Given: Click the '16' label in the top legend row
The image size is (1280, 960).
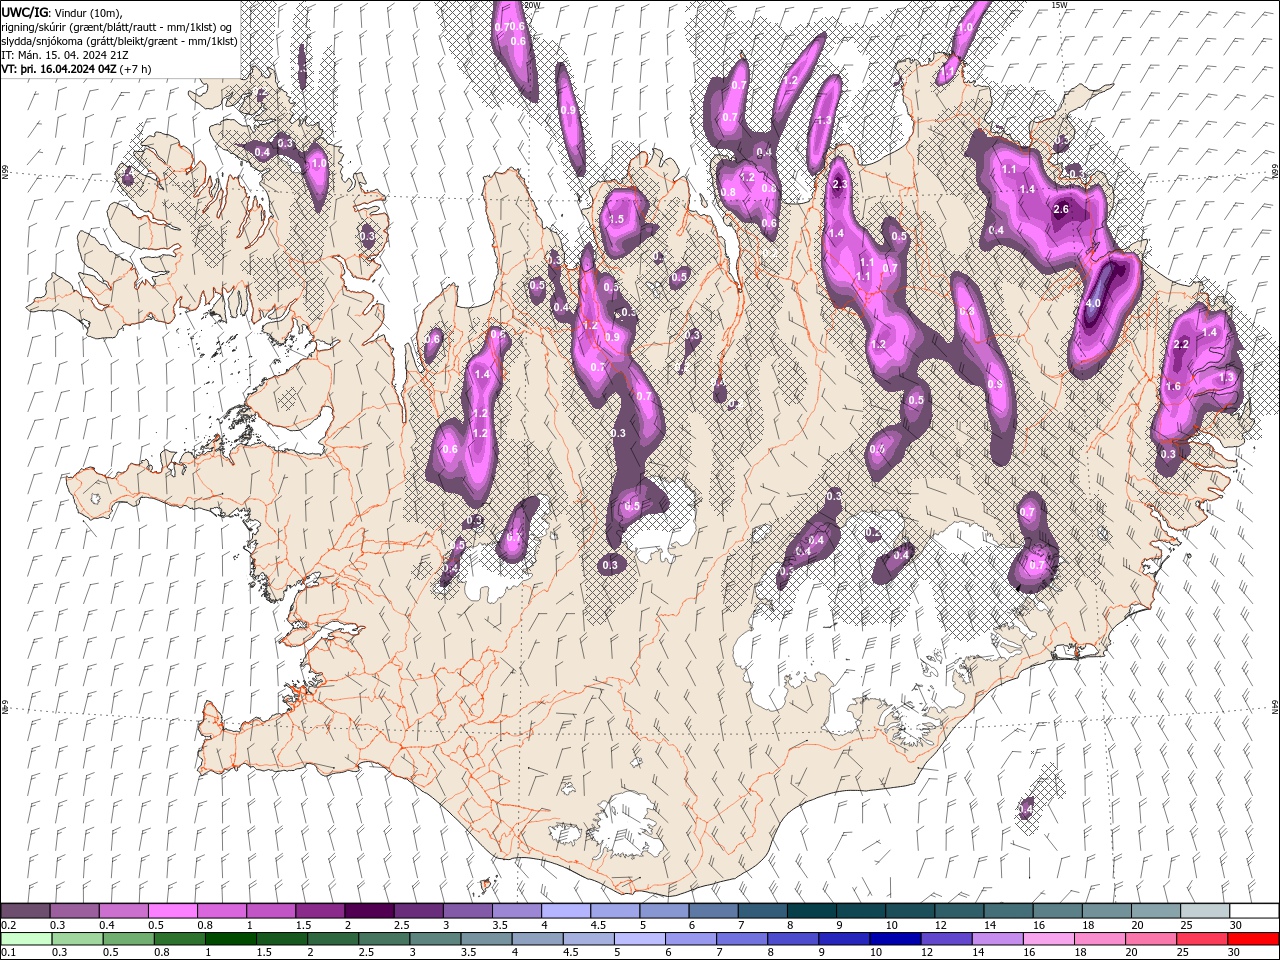Looking at the screenshot, I should pyautogui.click(x=1040, y=925).
